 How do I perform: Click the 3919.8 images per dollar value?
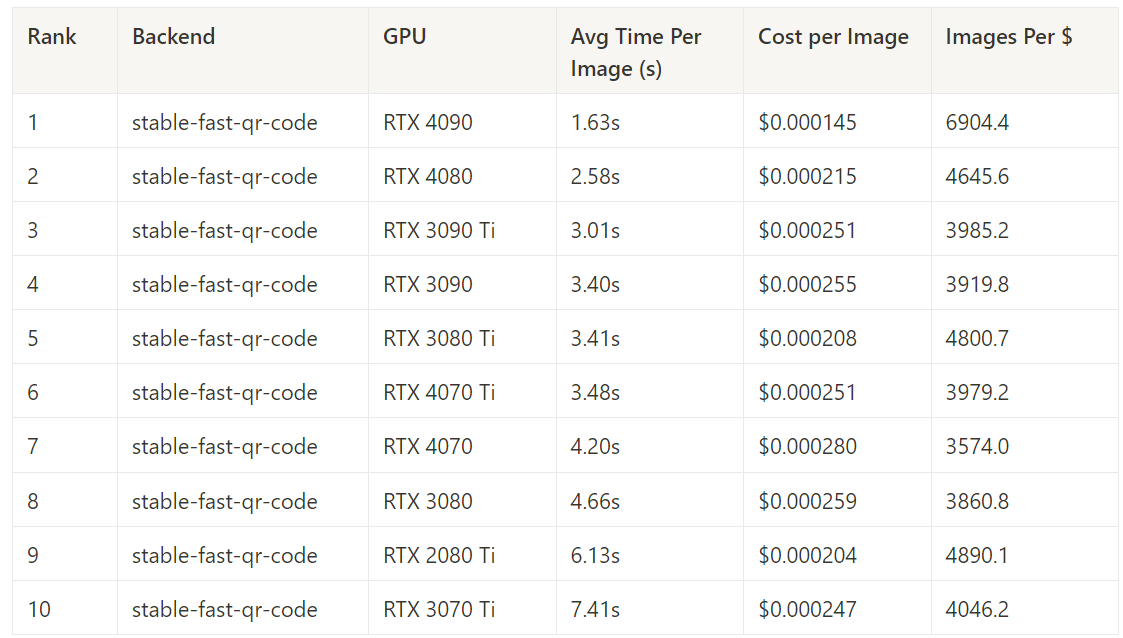pyautogui.click(x=977, y=284)
